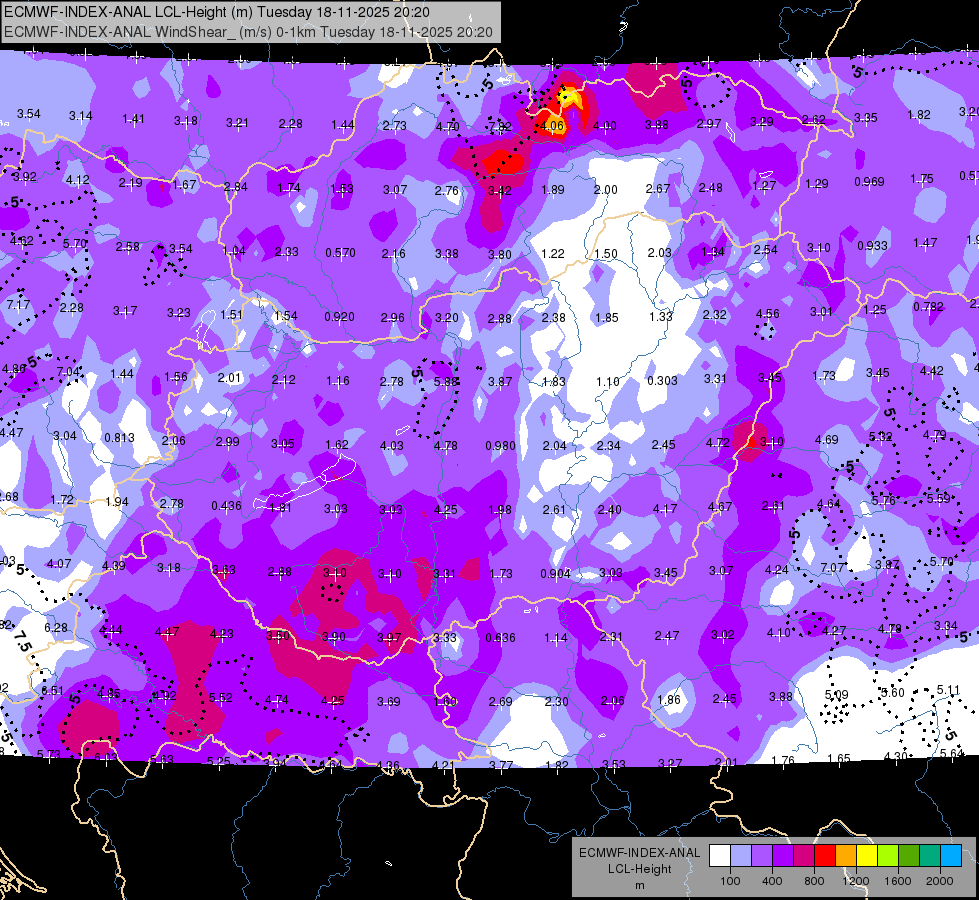Click the wind shear value 0.920
This screenshot has height=900, width=979.
(339, 317)
